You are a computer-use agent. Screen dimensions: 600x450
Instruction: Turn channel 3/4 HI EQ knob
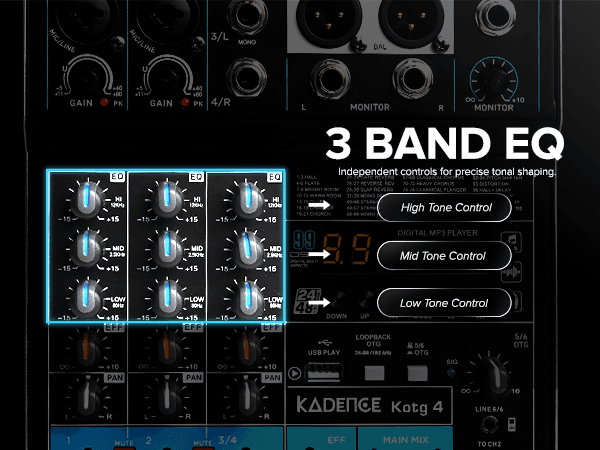point(247,199)
